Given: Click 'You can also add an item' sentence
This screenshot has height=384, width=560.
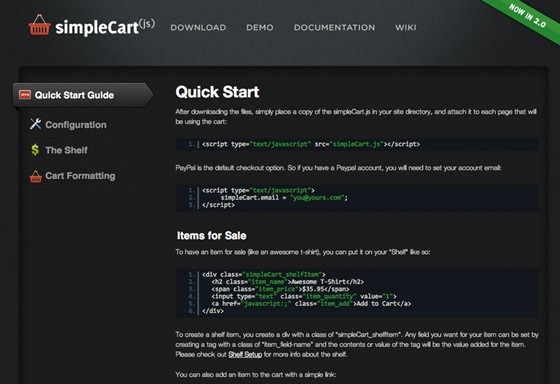Looking at the screenshot, I should point(256,375).
